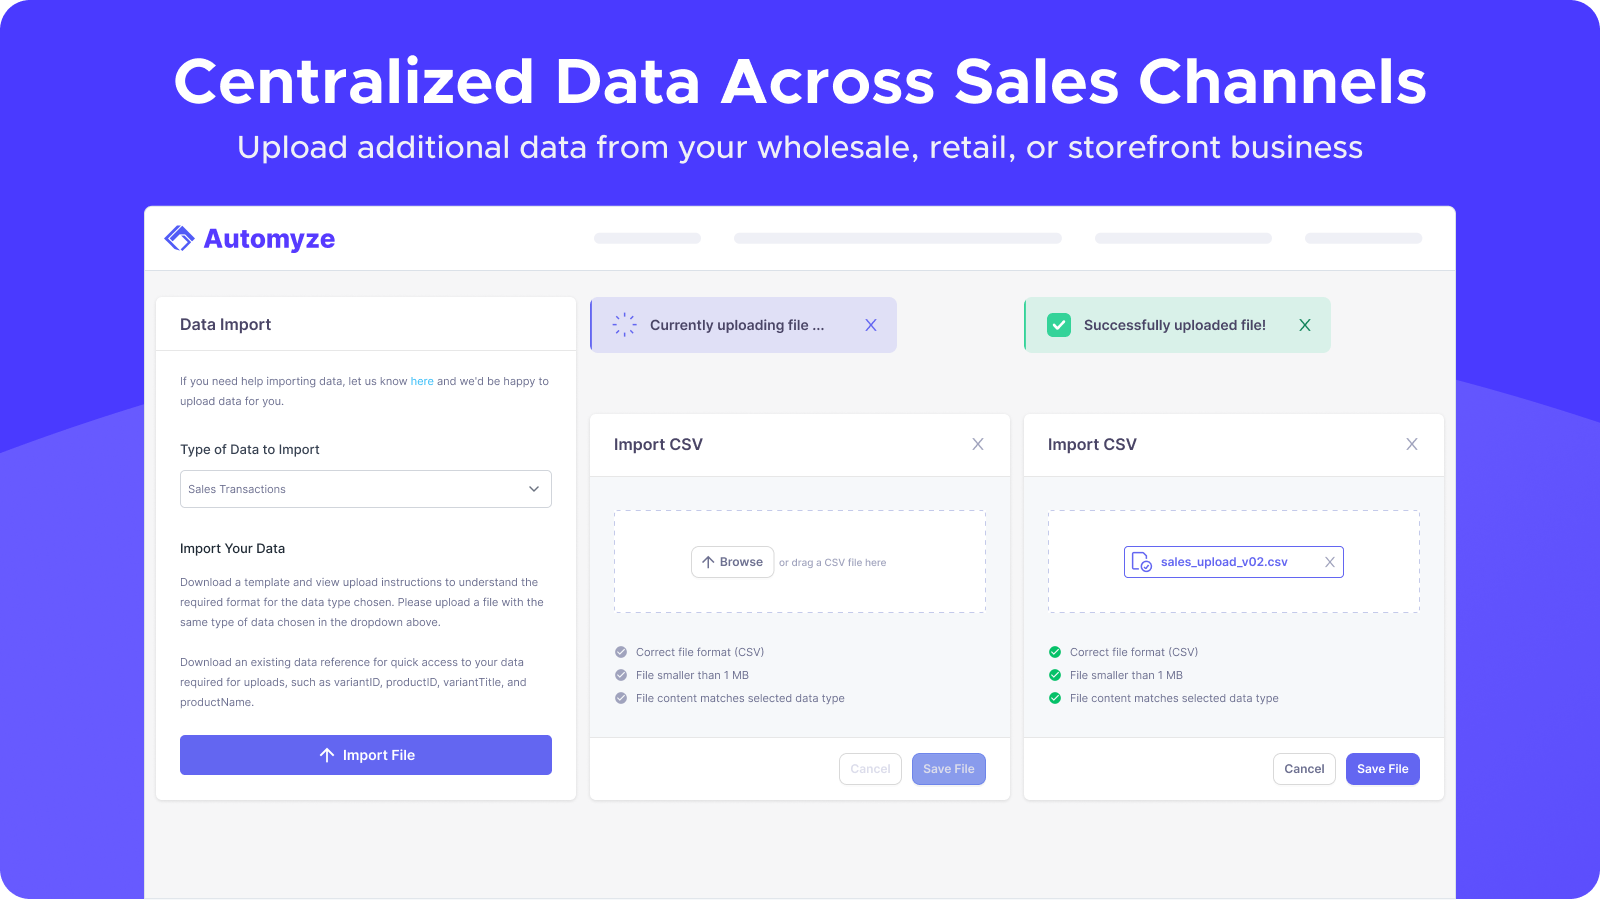The width and height of the screenshot is (1600, 900).
Task: Click the green 'Correct file format (CSV)' checkmark
Action: (1055, 652)
